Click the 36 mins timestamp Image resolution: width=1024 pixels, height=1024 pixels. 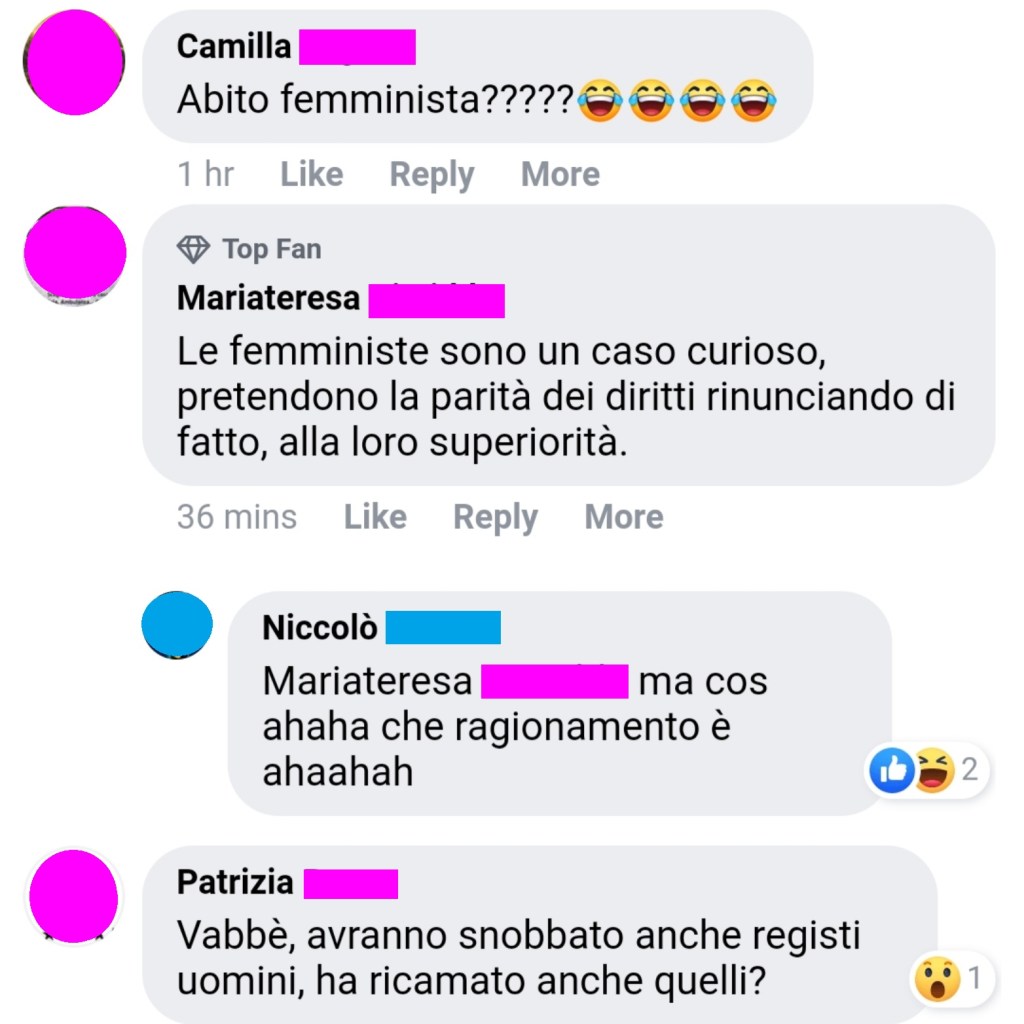(236, 517)
